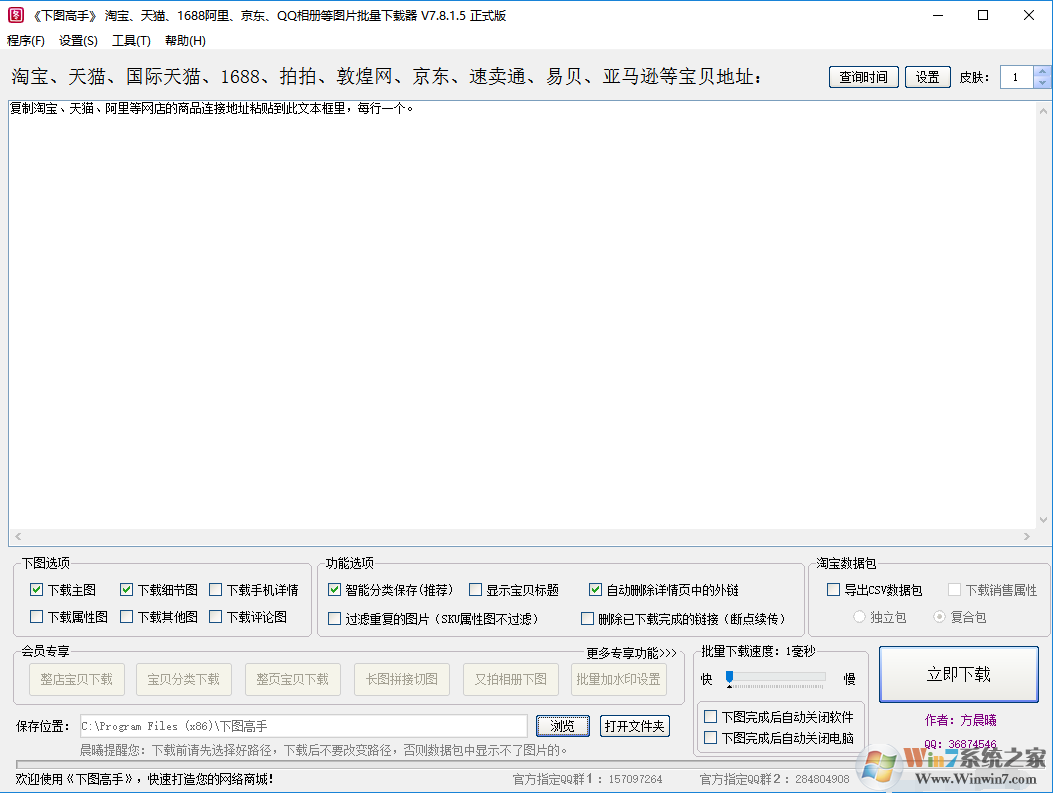Click 浏览 to choose a save folder

point(562,725)
